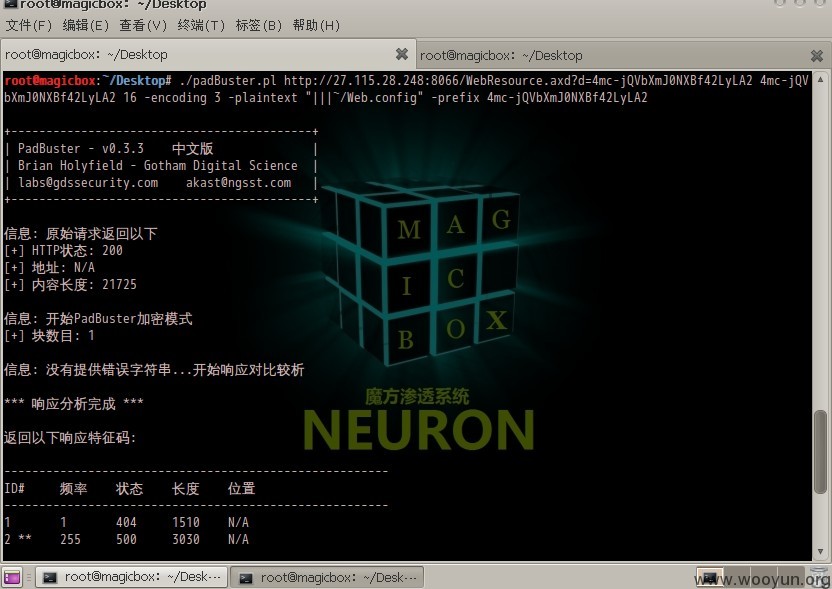
Task: Click the labs@gdssecurity.com text
Action: point(88,183)
